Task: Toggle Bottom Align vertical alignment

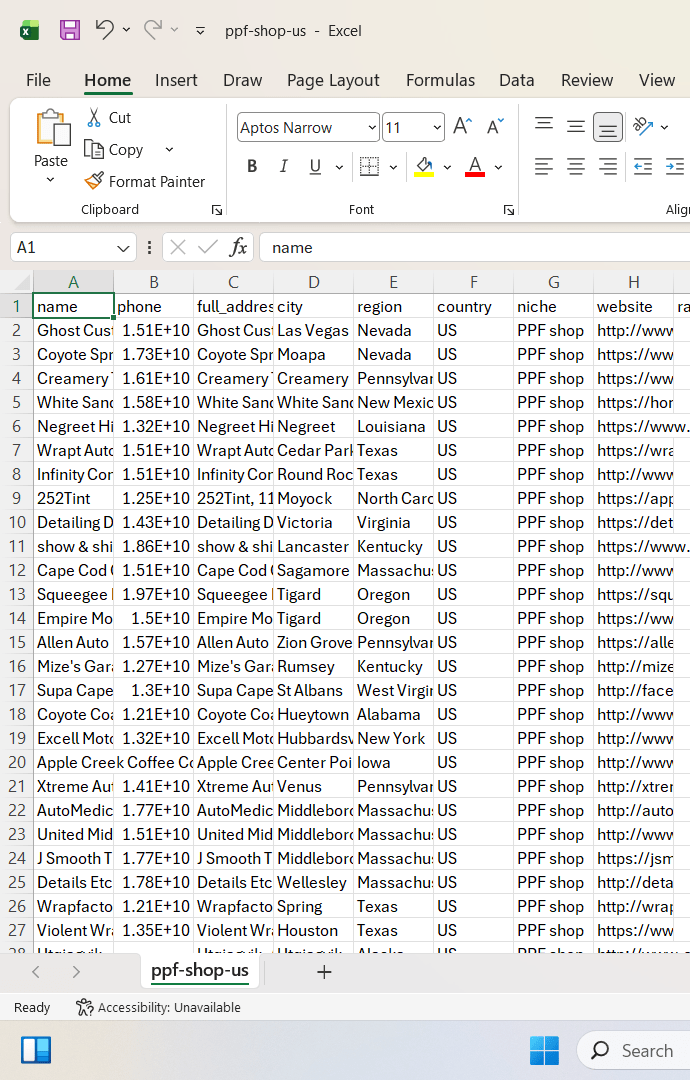Action: 607,127
